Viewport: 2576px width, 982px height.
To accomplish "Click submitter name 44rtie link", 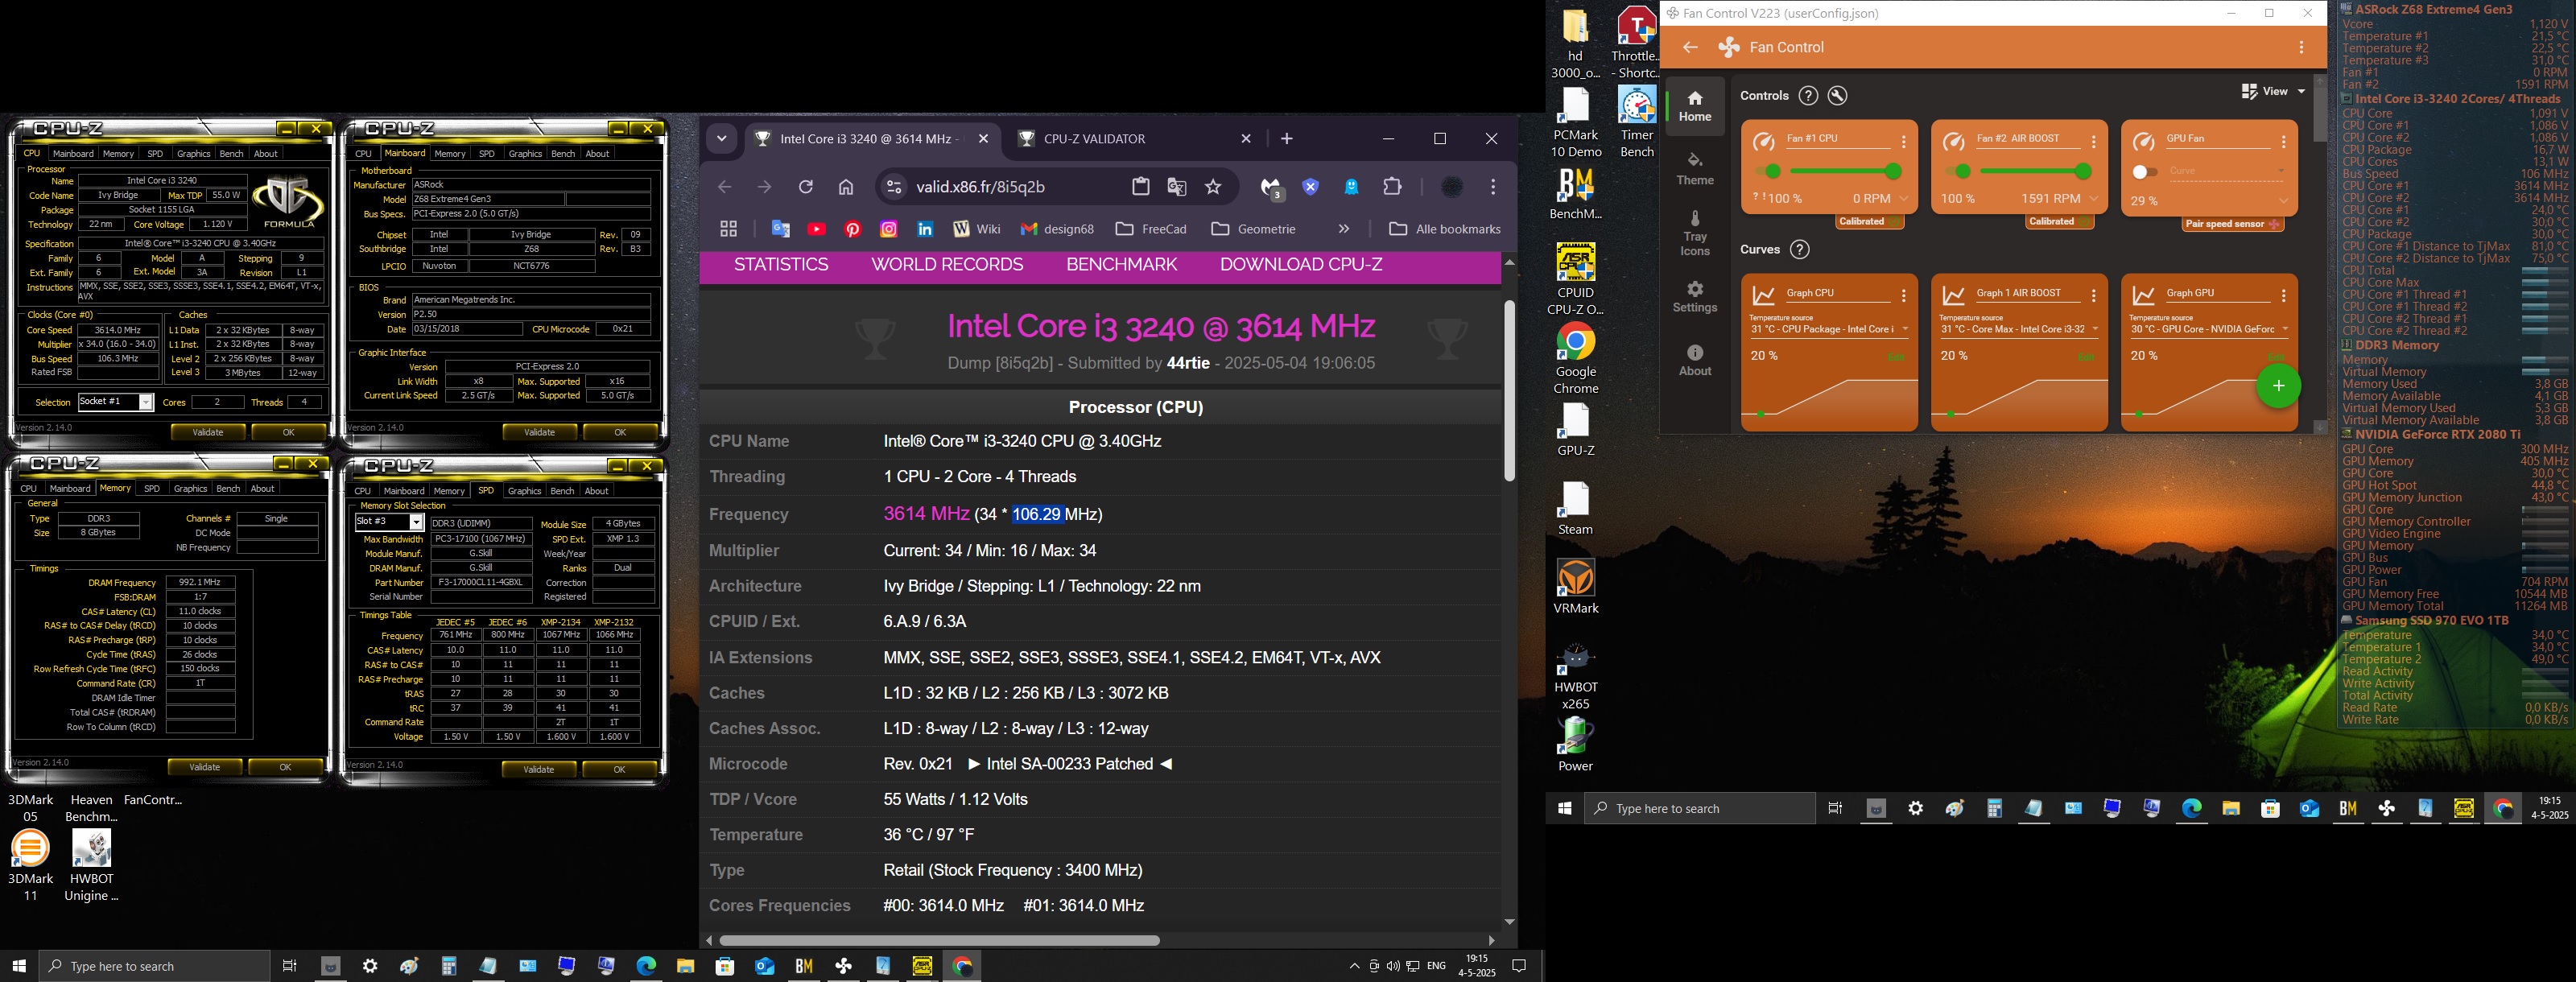I will click(1188, 363).
